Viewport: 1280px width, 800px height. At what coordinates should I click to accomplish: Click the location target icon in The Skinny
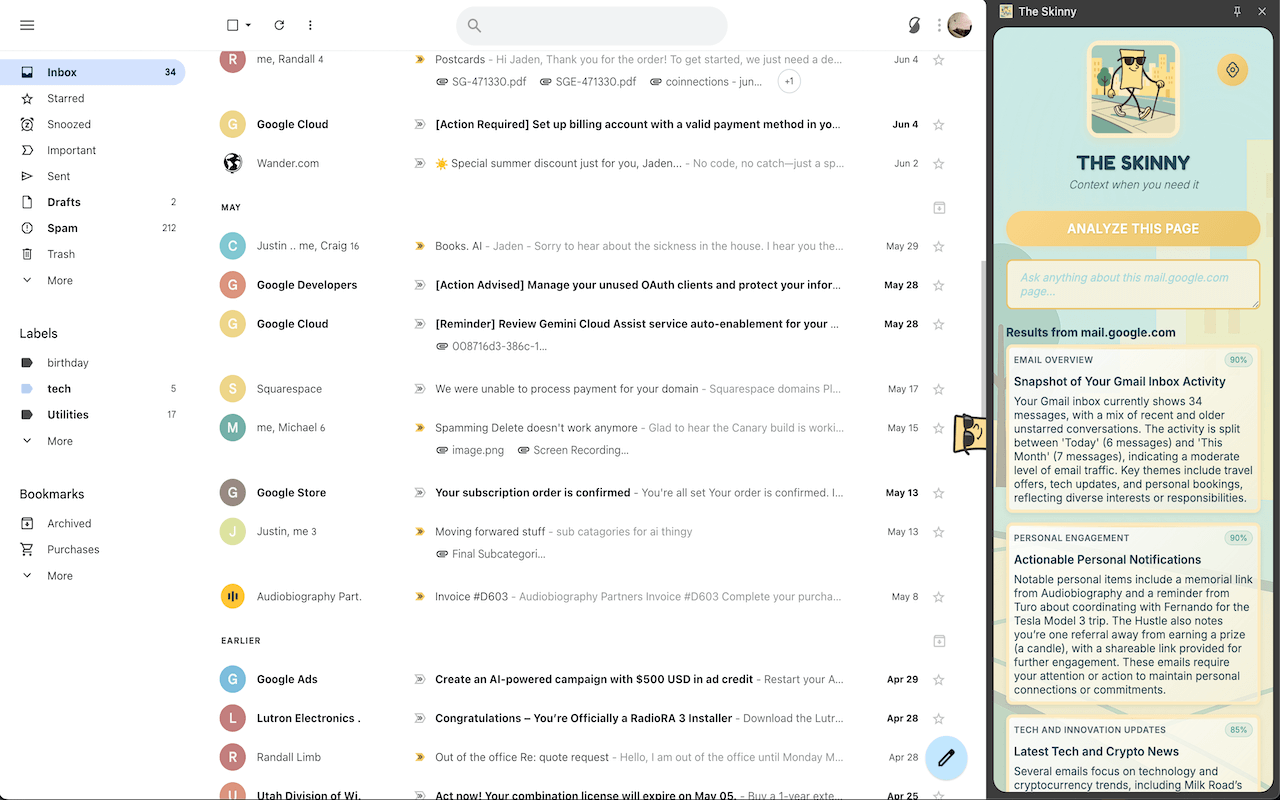pos(1232,70)
